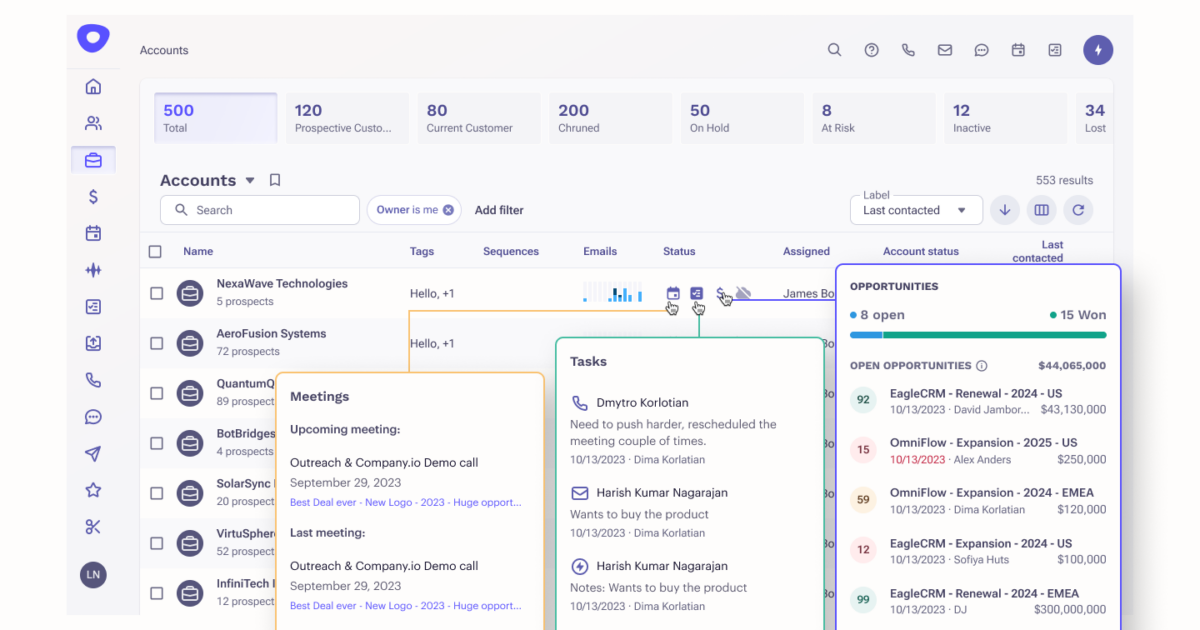The image size is (1200, 630).
Task: Open the sidebar calendar icon
Action: 93,234
